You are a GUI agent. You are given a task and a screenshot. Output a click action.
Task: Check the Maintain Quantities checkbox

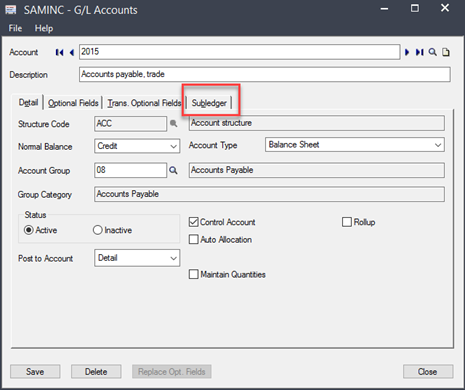click(x=193, y=274)
